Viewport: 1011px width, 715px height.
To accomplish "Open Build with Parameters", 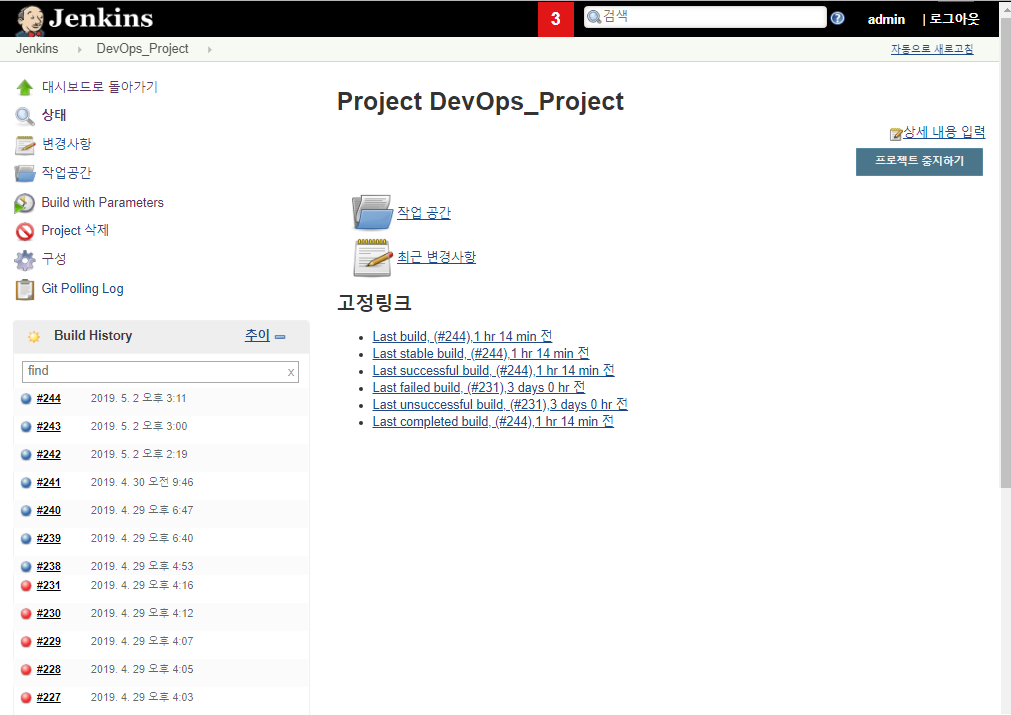I will pos(103,202).
